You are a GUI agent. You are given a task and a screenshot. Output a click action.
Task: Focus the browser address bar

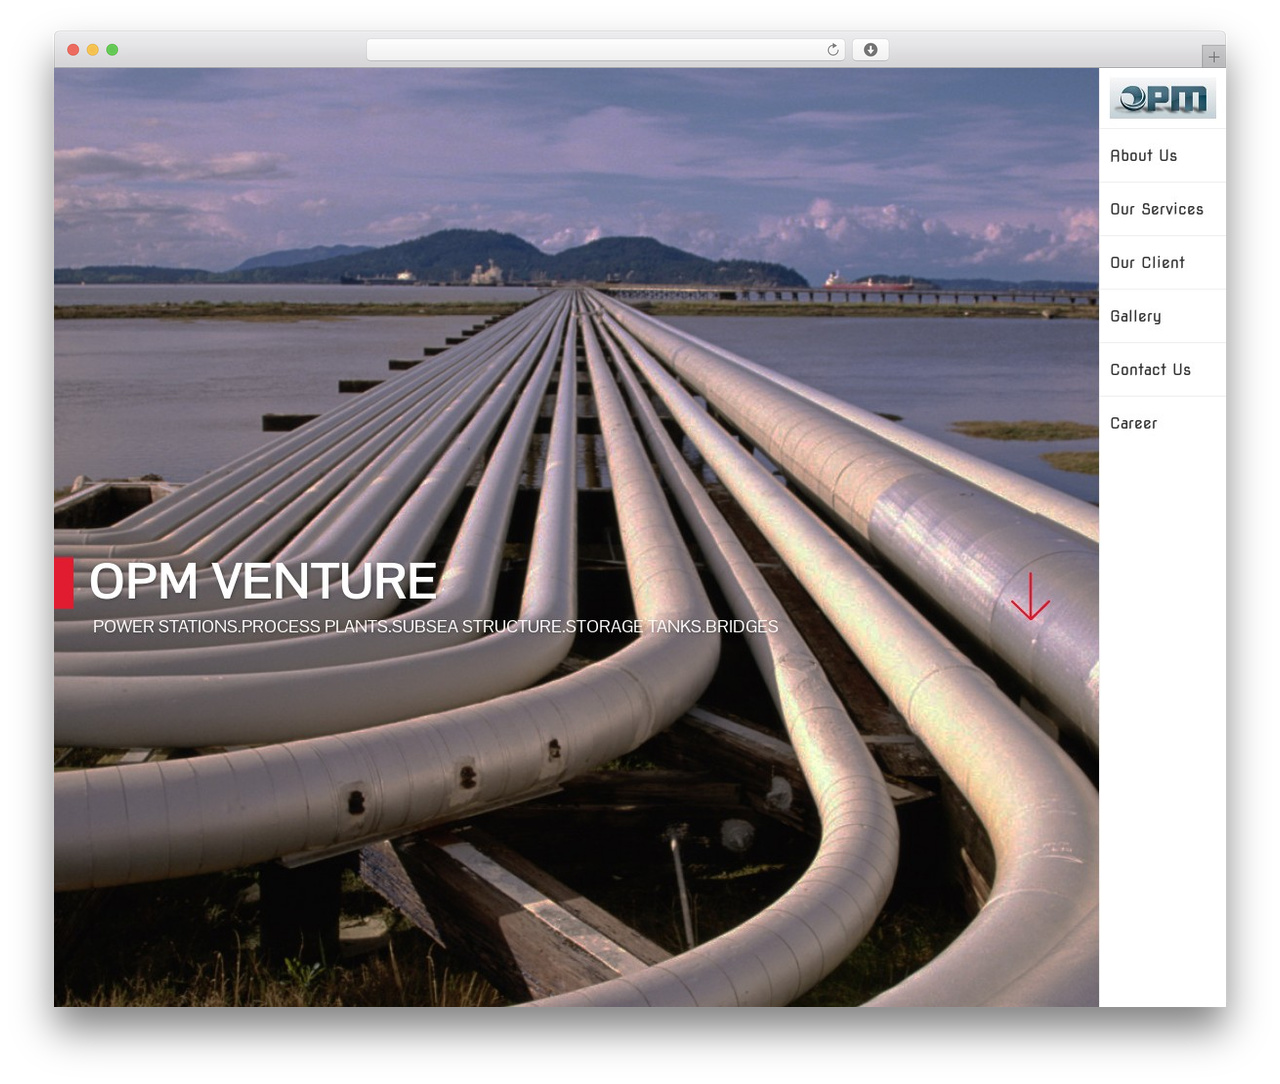coord(606,50)
